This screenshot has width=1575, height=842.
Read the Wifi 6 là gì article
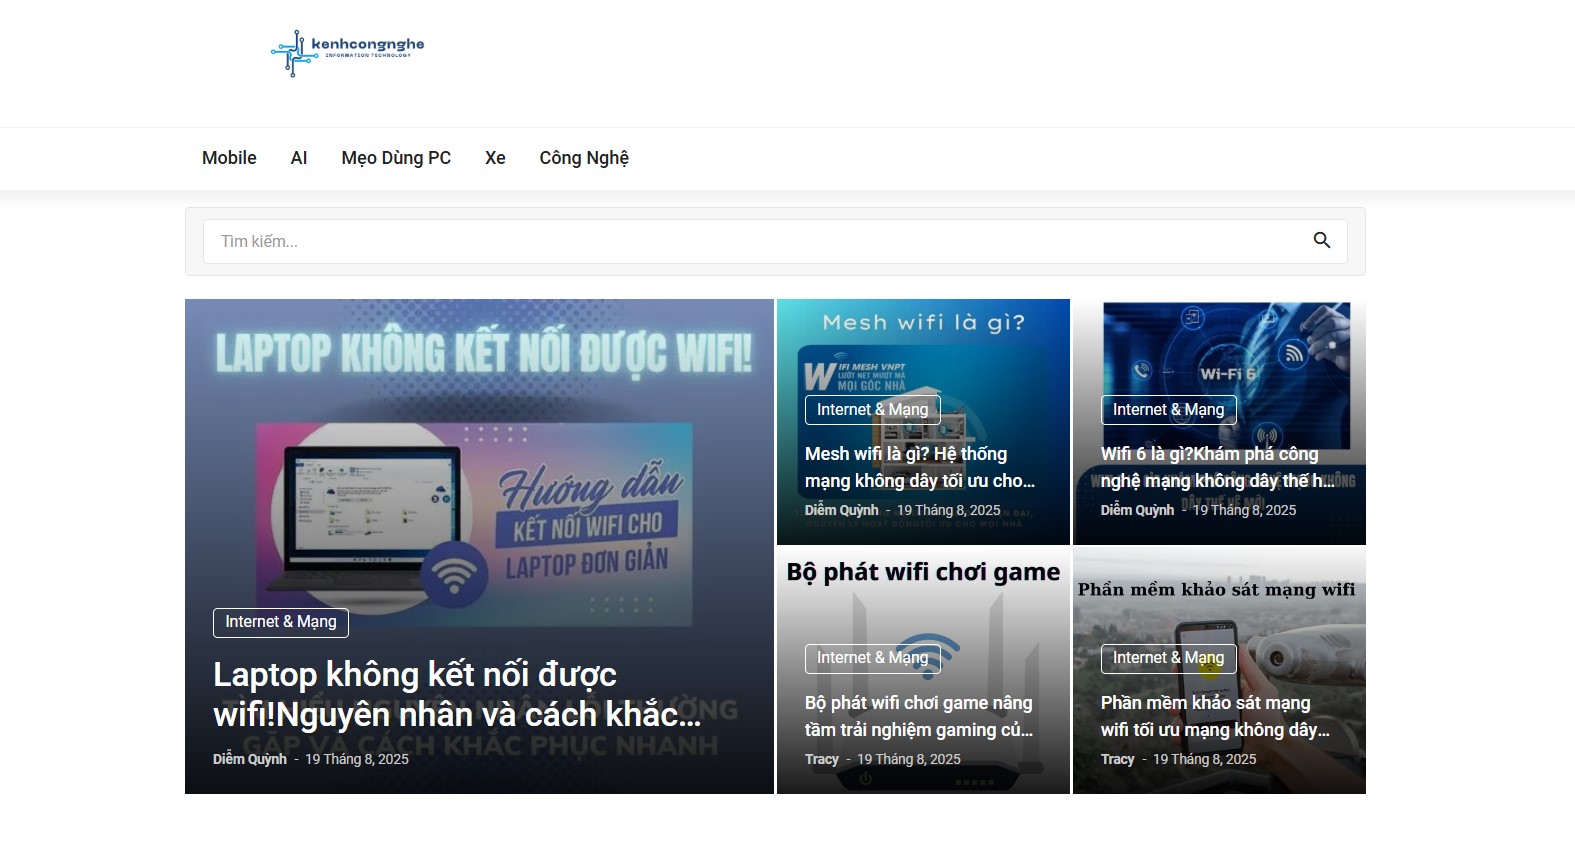point(1216,467)
